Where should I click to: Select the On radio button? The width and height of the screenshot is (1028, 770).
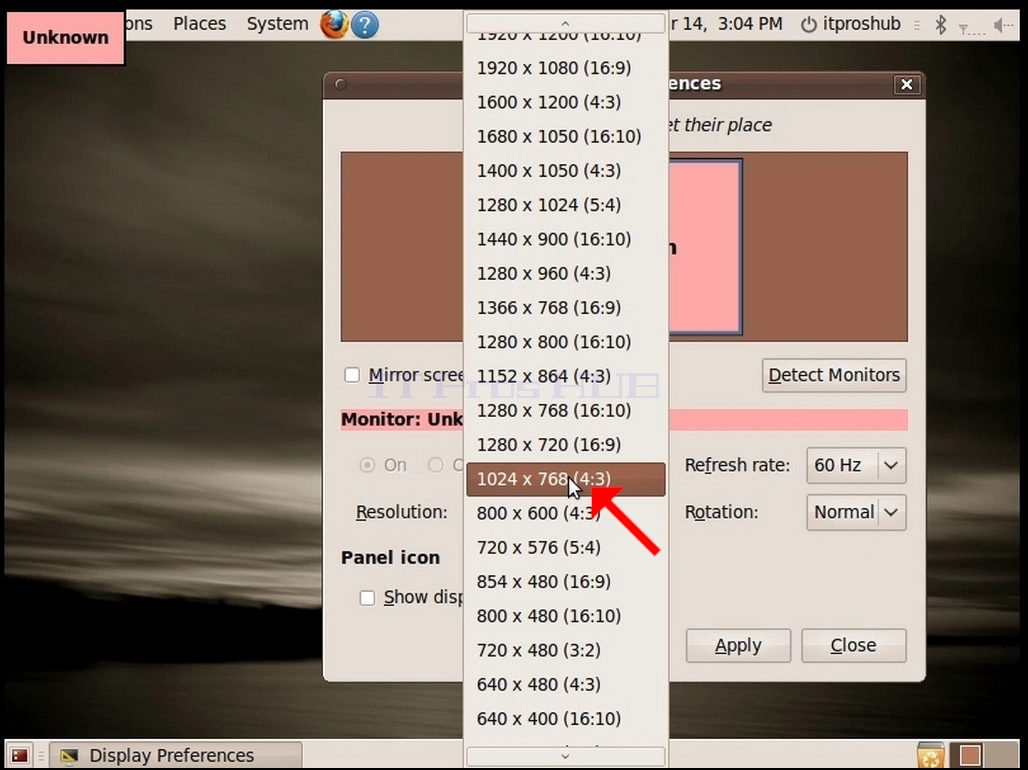(x=367, y=465)
